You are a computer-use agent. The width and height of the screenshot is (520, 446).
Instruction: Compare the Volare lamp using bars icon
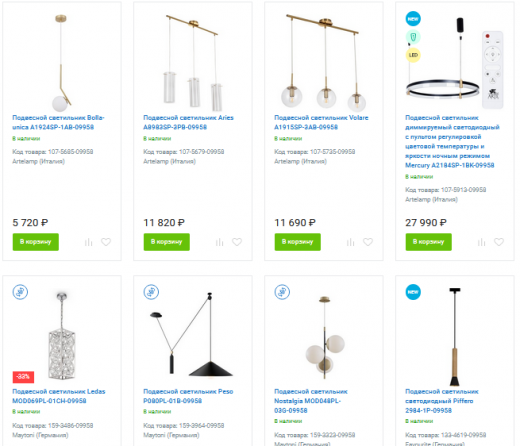click(x=350, y=242)
